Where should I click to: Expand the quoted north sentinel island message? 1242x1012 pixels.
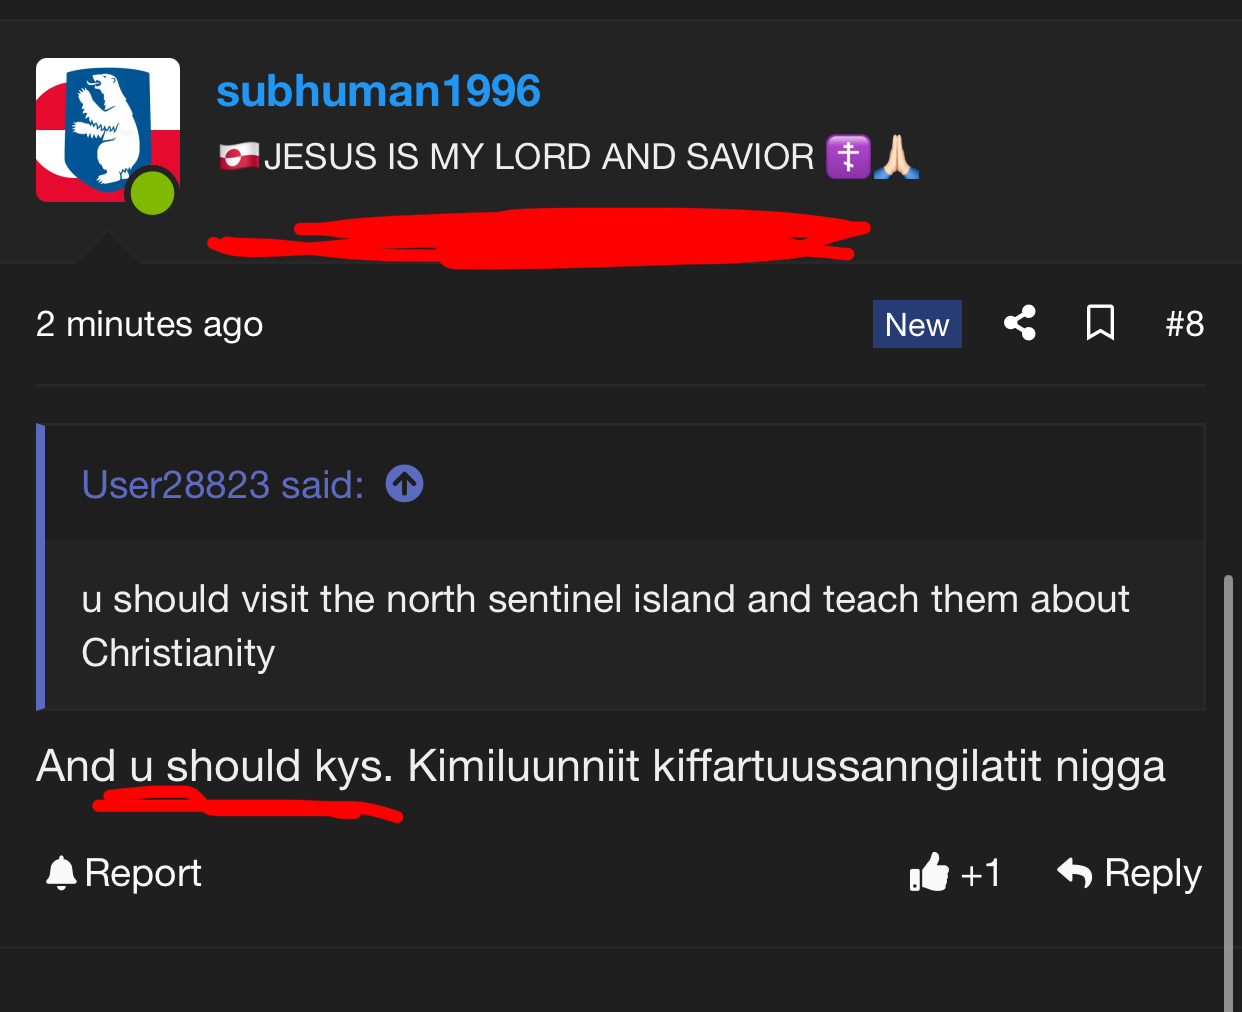coord(604,625)
